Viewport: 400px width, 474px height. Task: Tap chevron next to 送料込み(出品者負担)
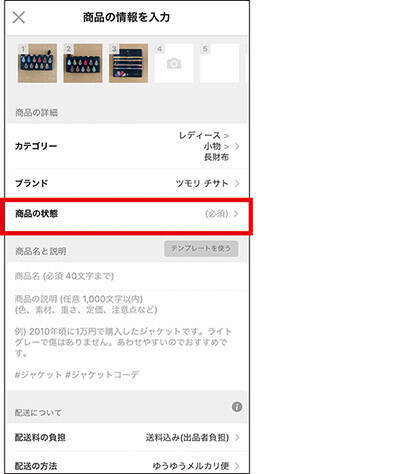coord(237,437)
